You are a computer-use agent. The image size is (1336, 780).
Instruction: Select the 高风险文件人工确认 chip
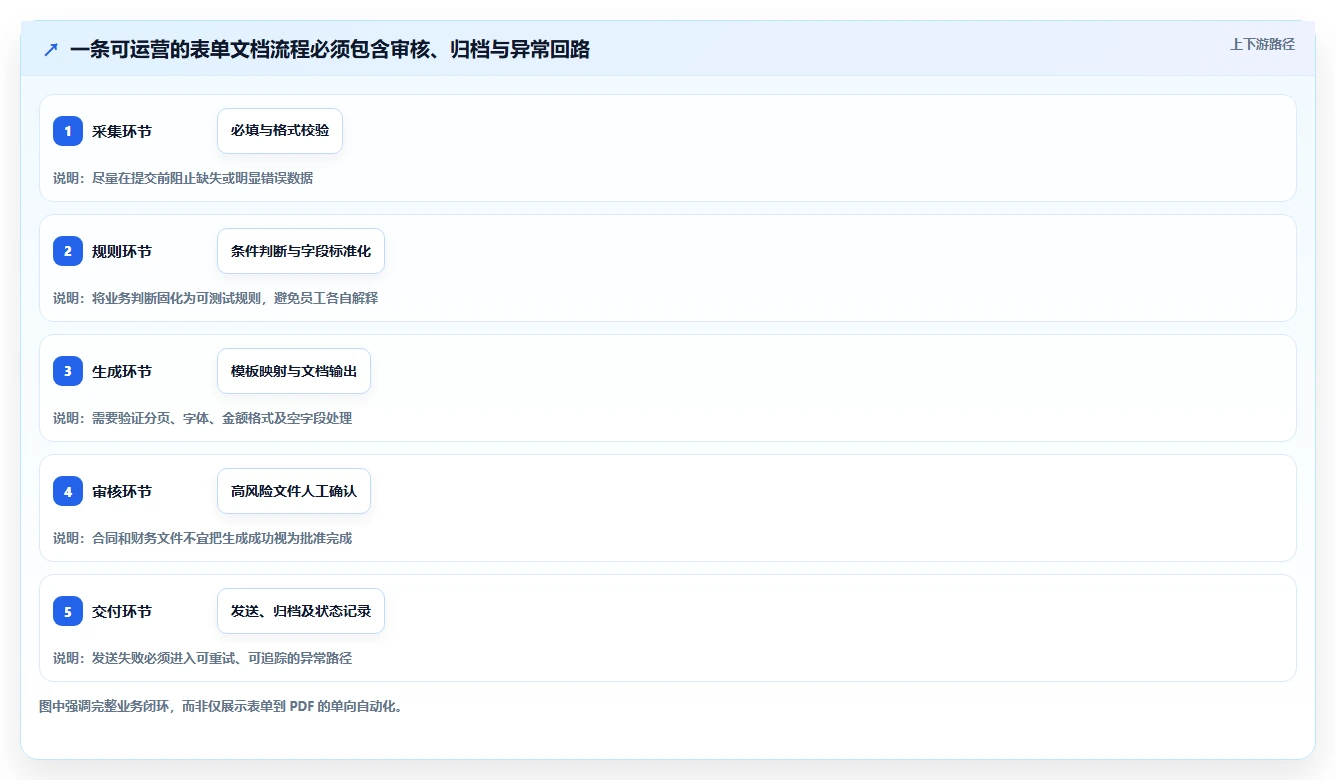pos(294,491)
